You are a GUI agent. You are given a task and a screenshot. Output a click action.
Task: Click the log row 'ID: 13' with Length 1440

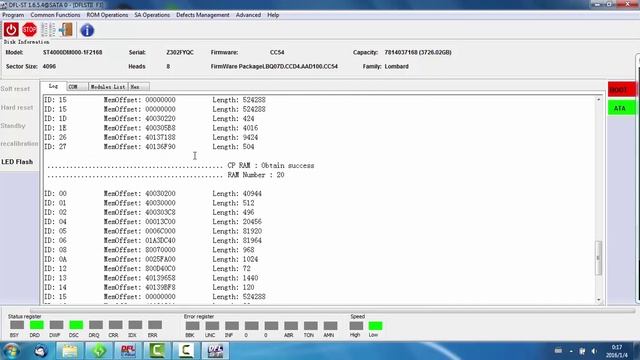pos(151,278)
